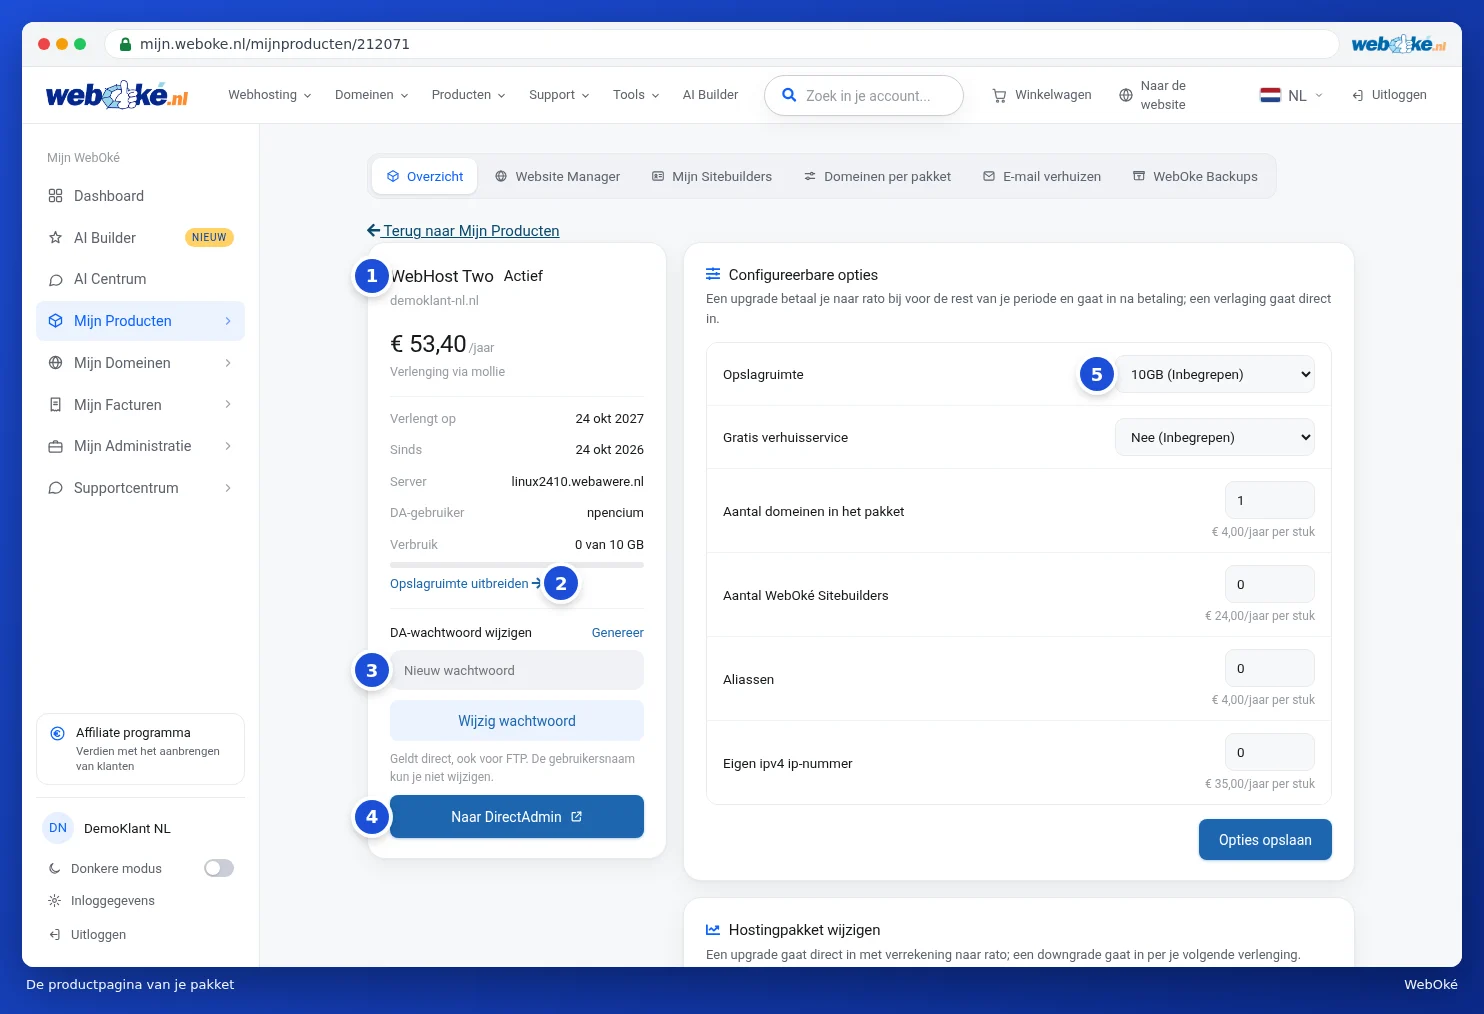Open the Opslagruimte dropdown
The width and height of the screenshot is (1484, 1014).
pos(1215,374)
